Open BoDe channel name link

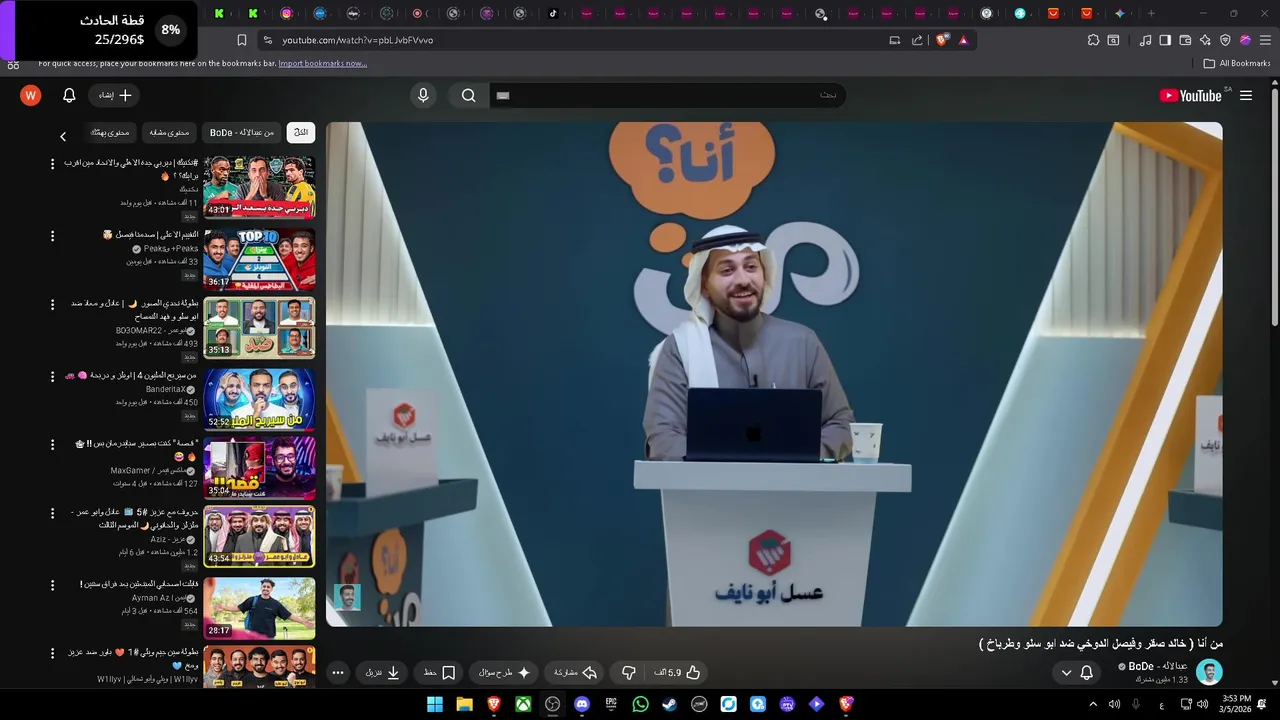pos(1157,666)
